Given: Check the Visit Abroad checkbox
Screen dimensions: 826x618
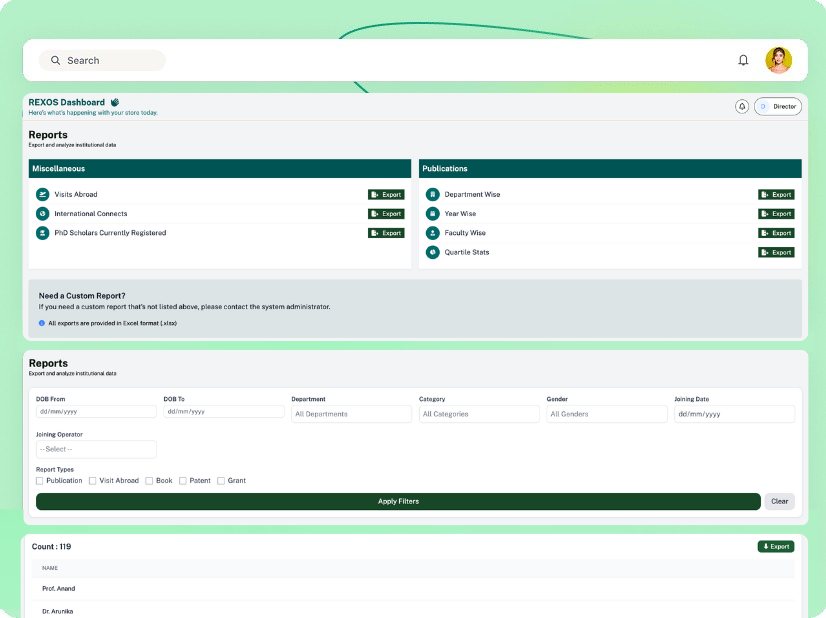Looking at the screenshot, I should [x=93, y=481].
